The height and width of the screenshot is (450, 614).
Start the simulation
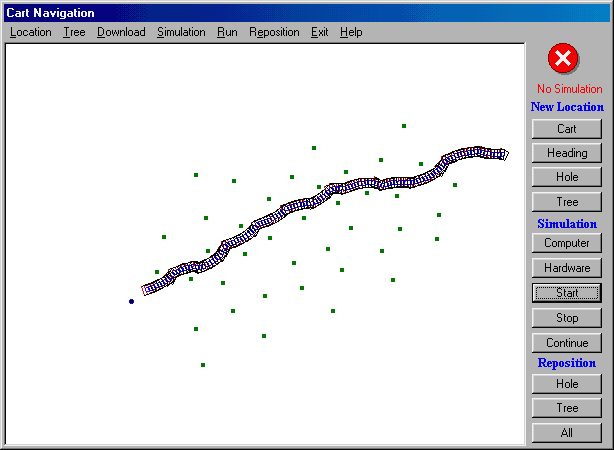tap(567, 293)
